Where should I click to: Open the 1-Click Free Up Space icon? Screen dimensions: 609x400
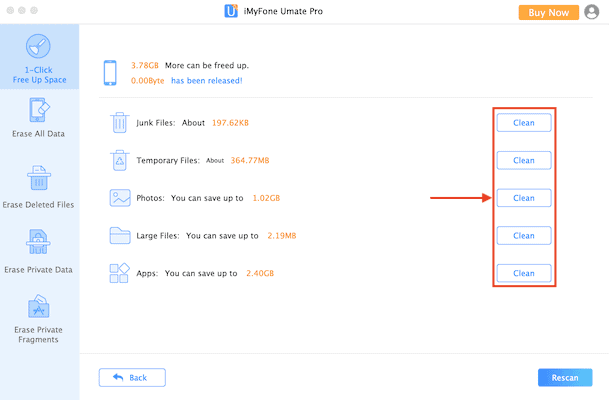(x=38, y=46)
